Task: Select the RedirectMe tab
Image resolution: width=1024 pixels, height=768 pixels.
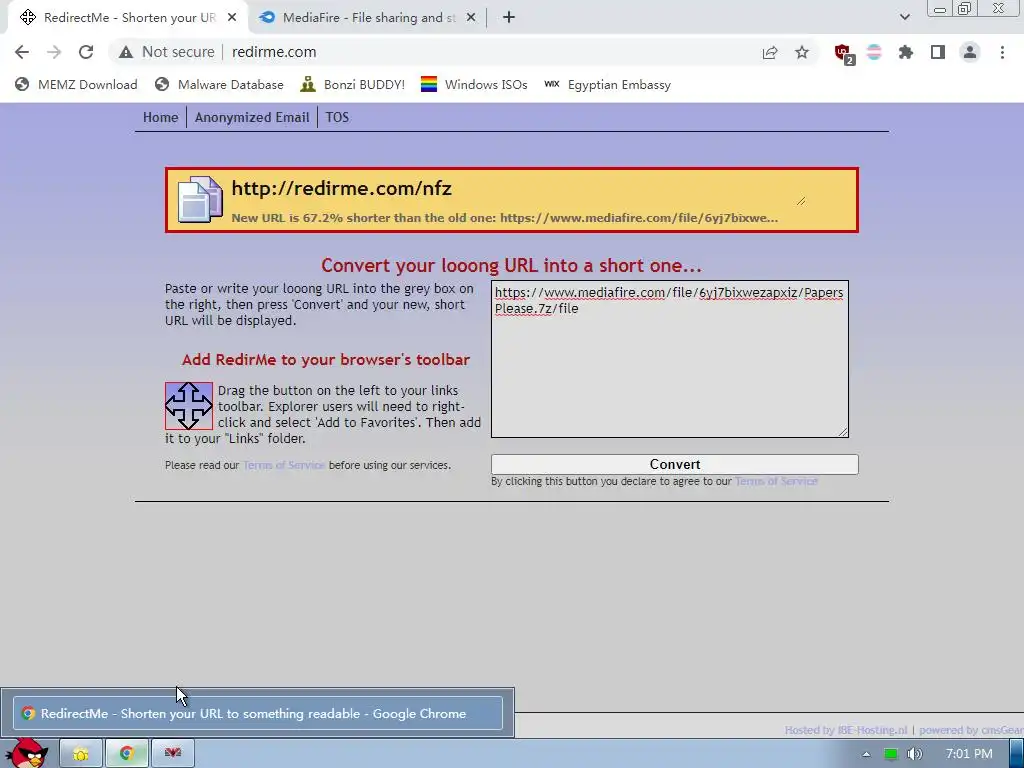Action: (127, 18)
